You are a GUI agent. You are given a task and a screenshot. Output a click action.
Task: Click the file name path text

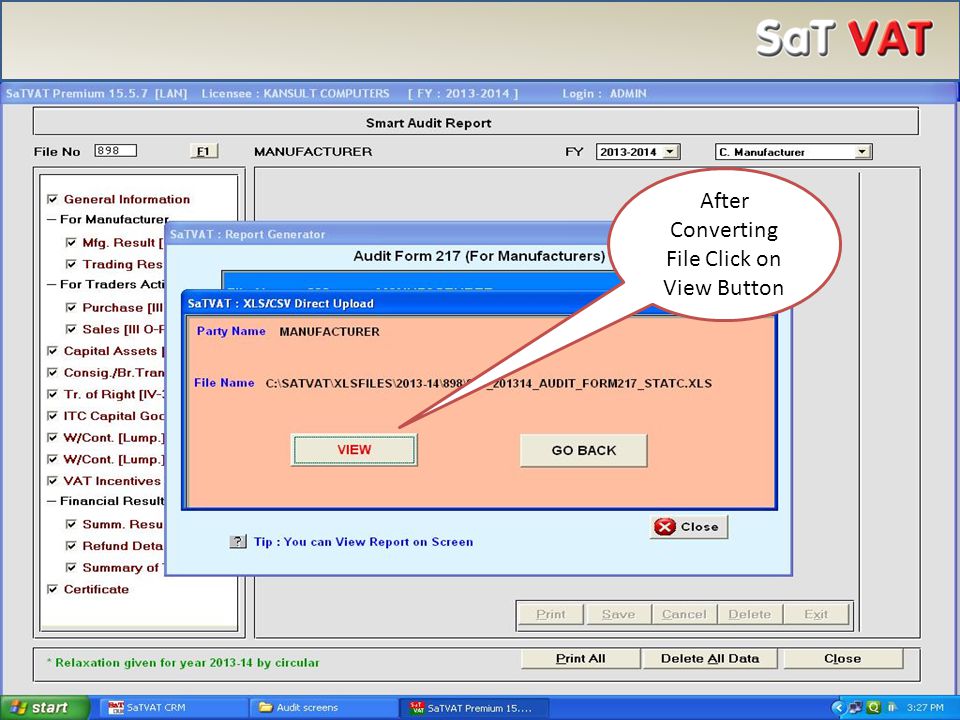[x=488, y=384]
